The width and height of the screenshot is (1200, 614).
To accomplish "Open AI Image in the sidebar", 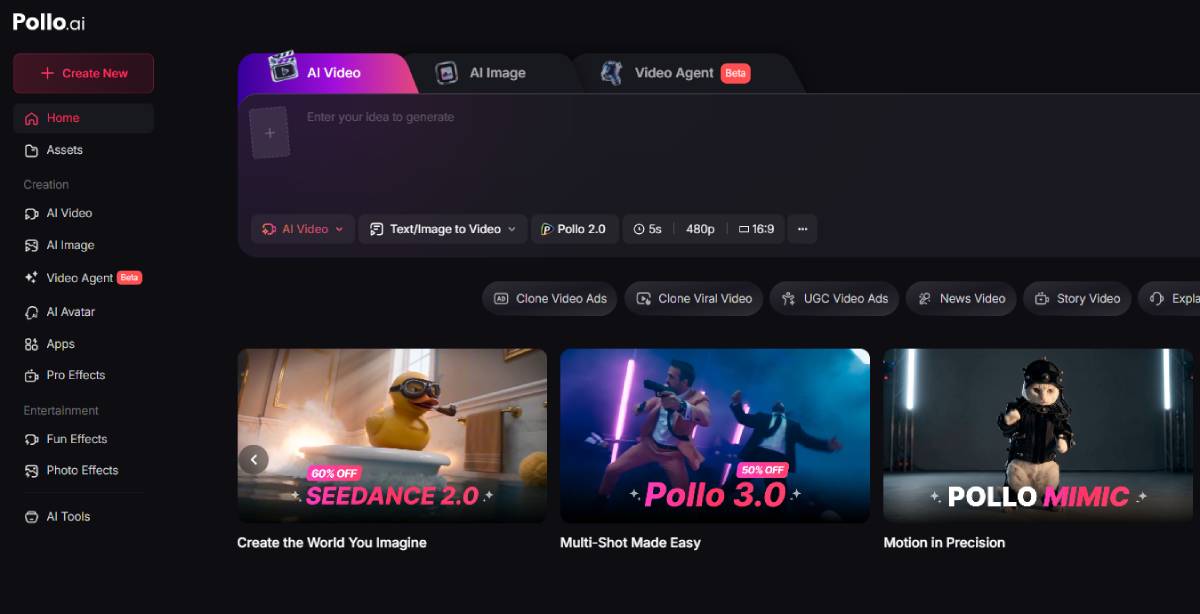I will click(x=84, y=245).
